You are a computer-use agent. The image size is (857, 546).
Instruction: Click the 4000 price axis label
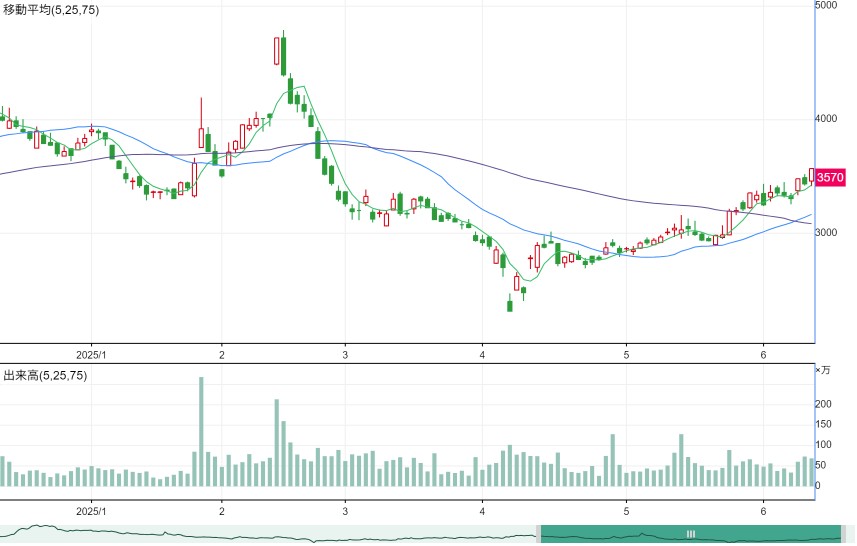826,119
